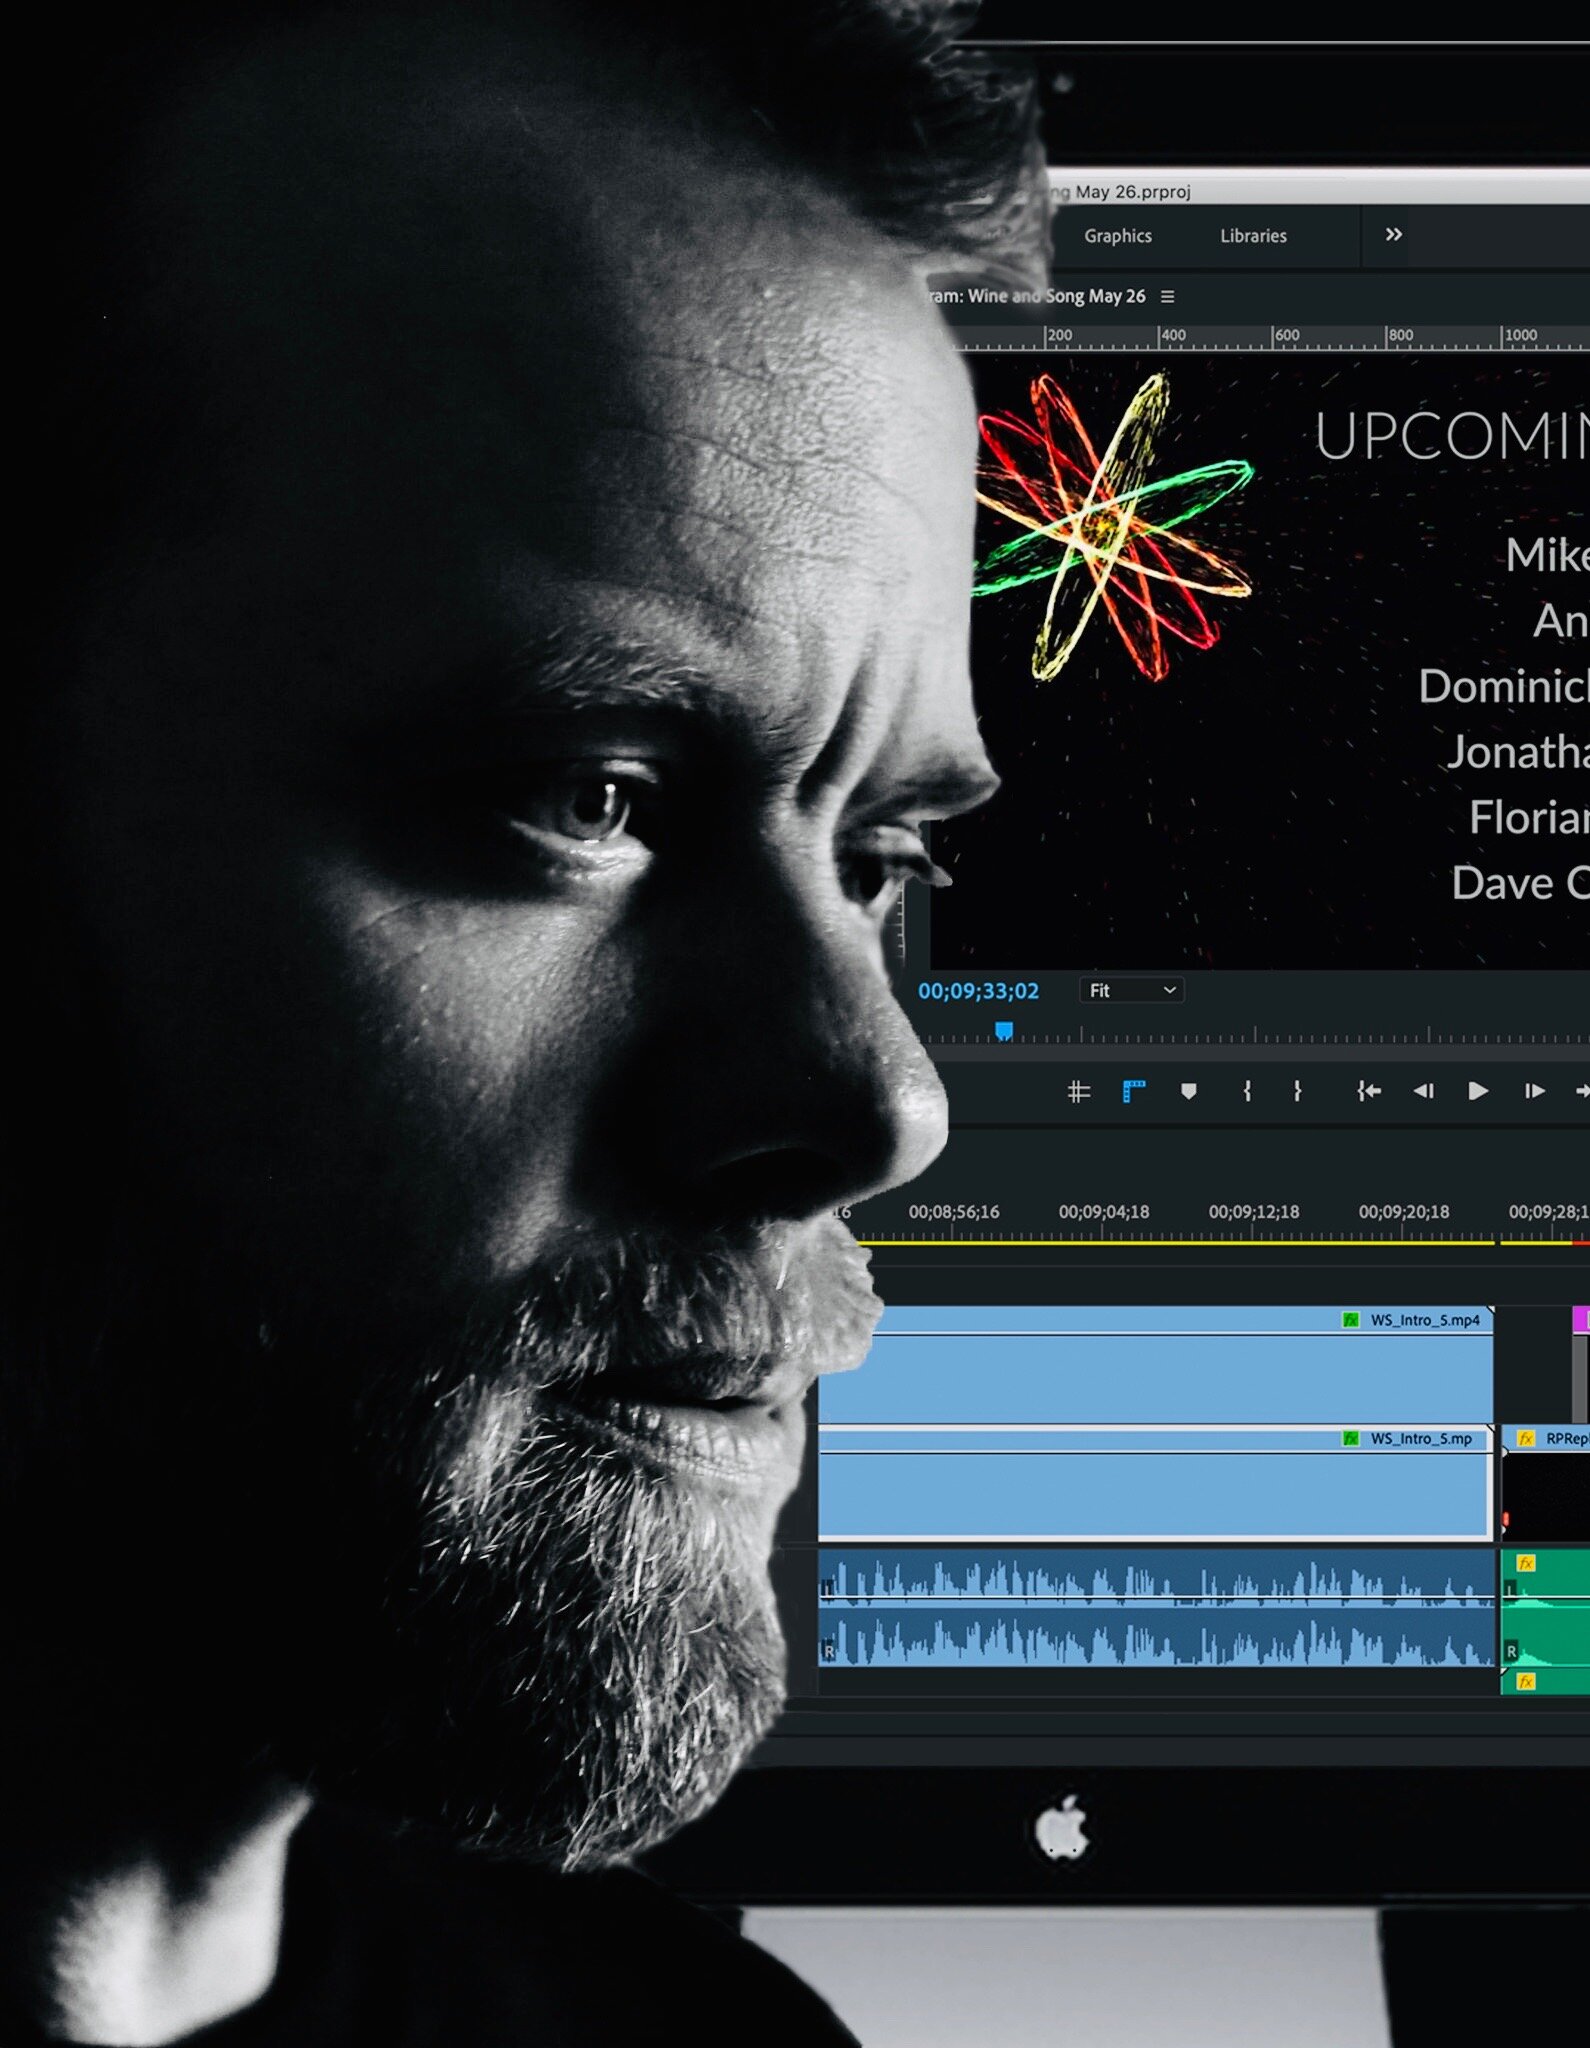The height and width of the screenshot is (2048, 1590).
Task: Click the lower fx badge below green audio
Action: [1525, 1682]
